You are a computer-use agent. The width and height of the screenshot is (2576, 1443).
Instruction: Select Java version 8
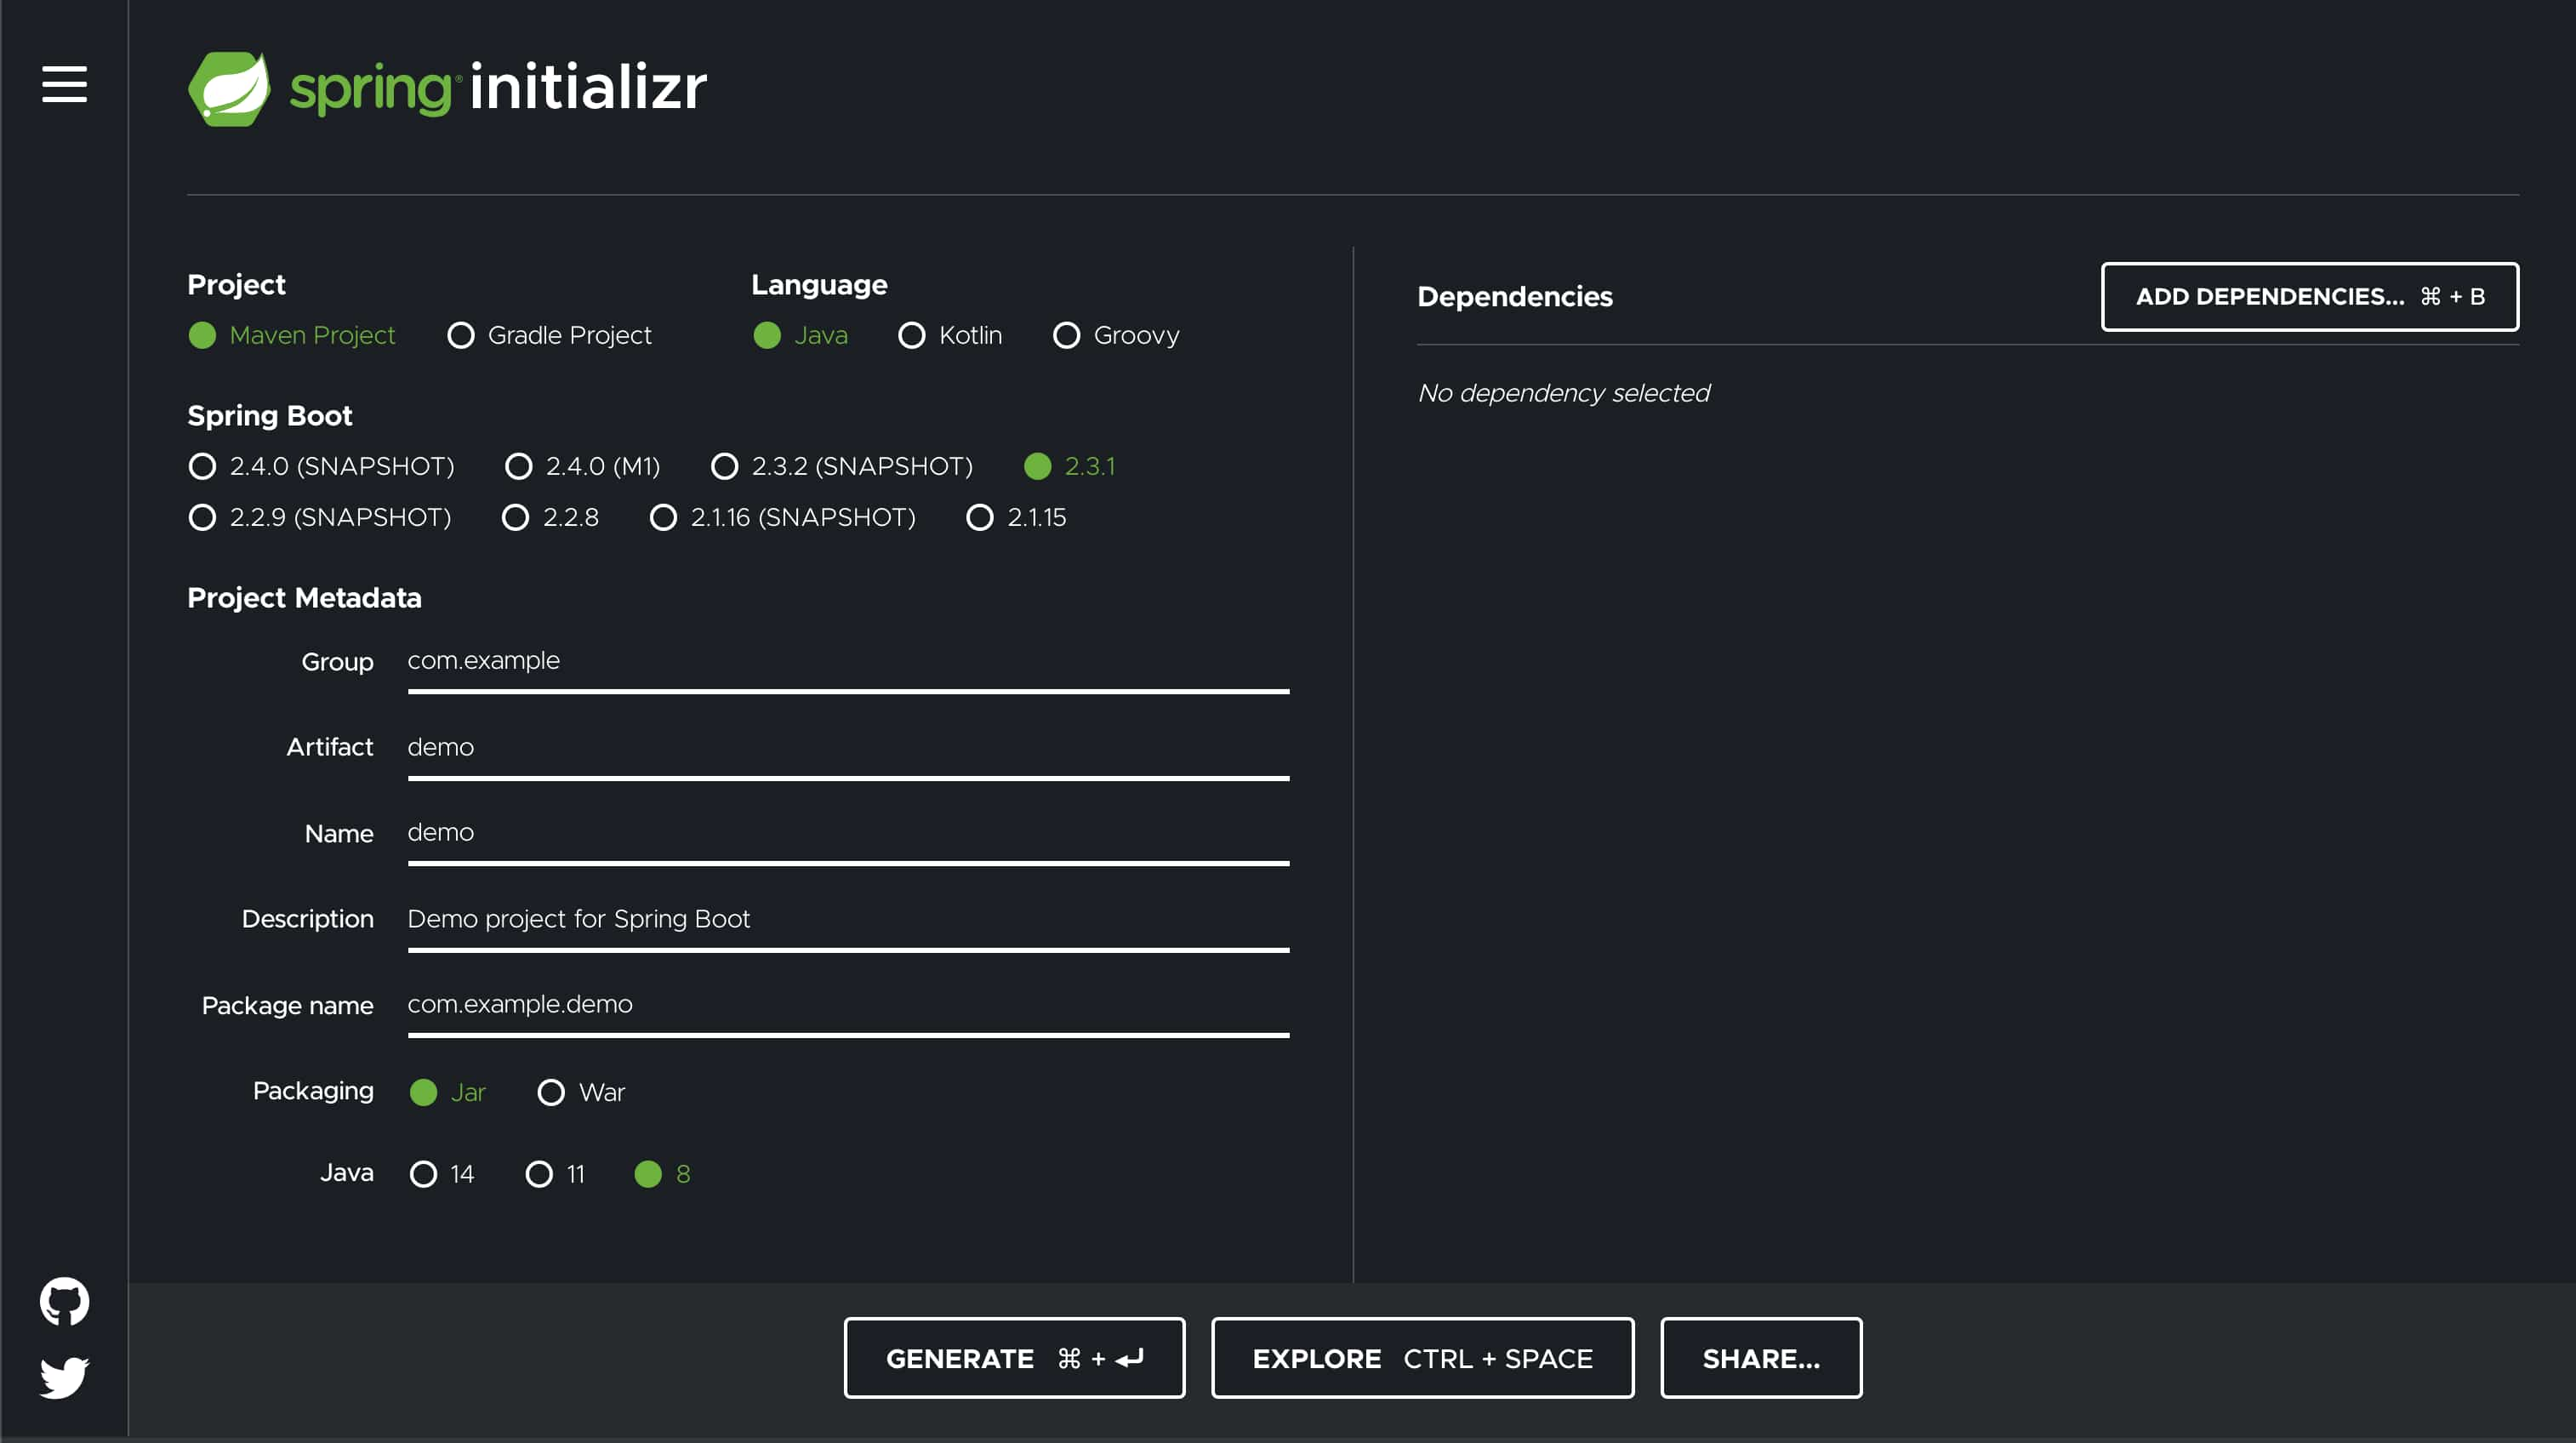pos(662,1174)
